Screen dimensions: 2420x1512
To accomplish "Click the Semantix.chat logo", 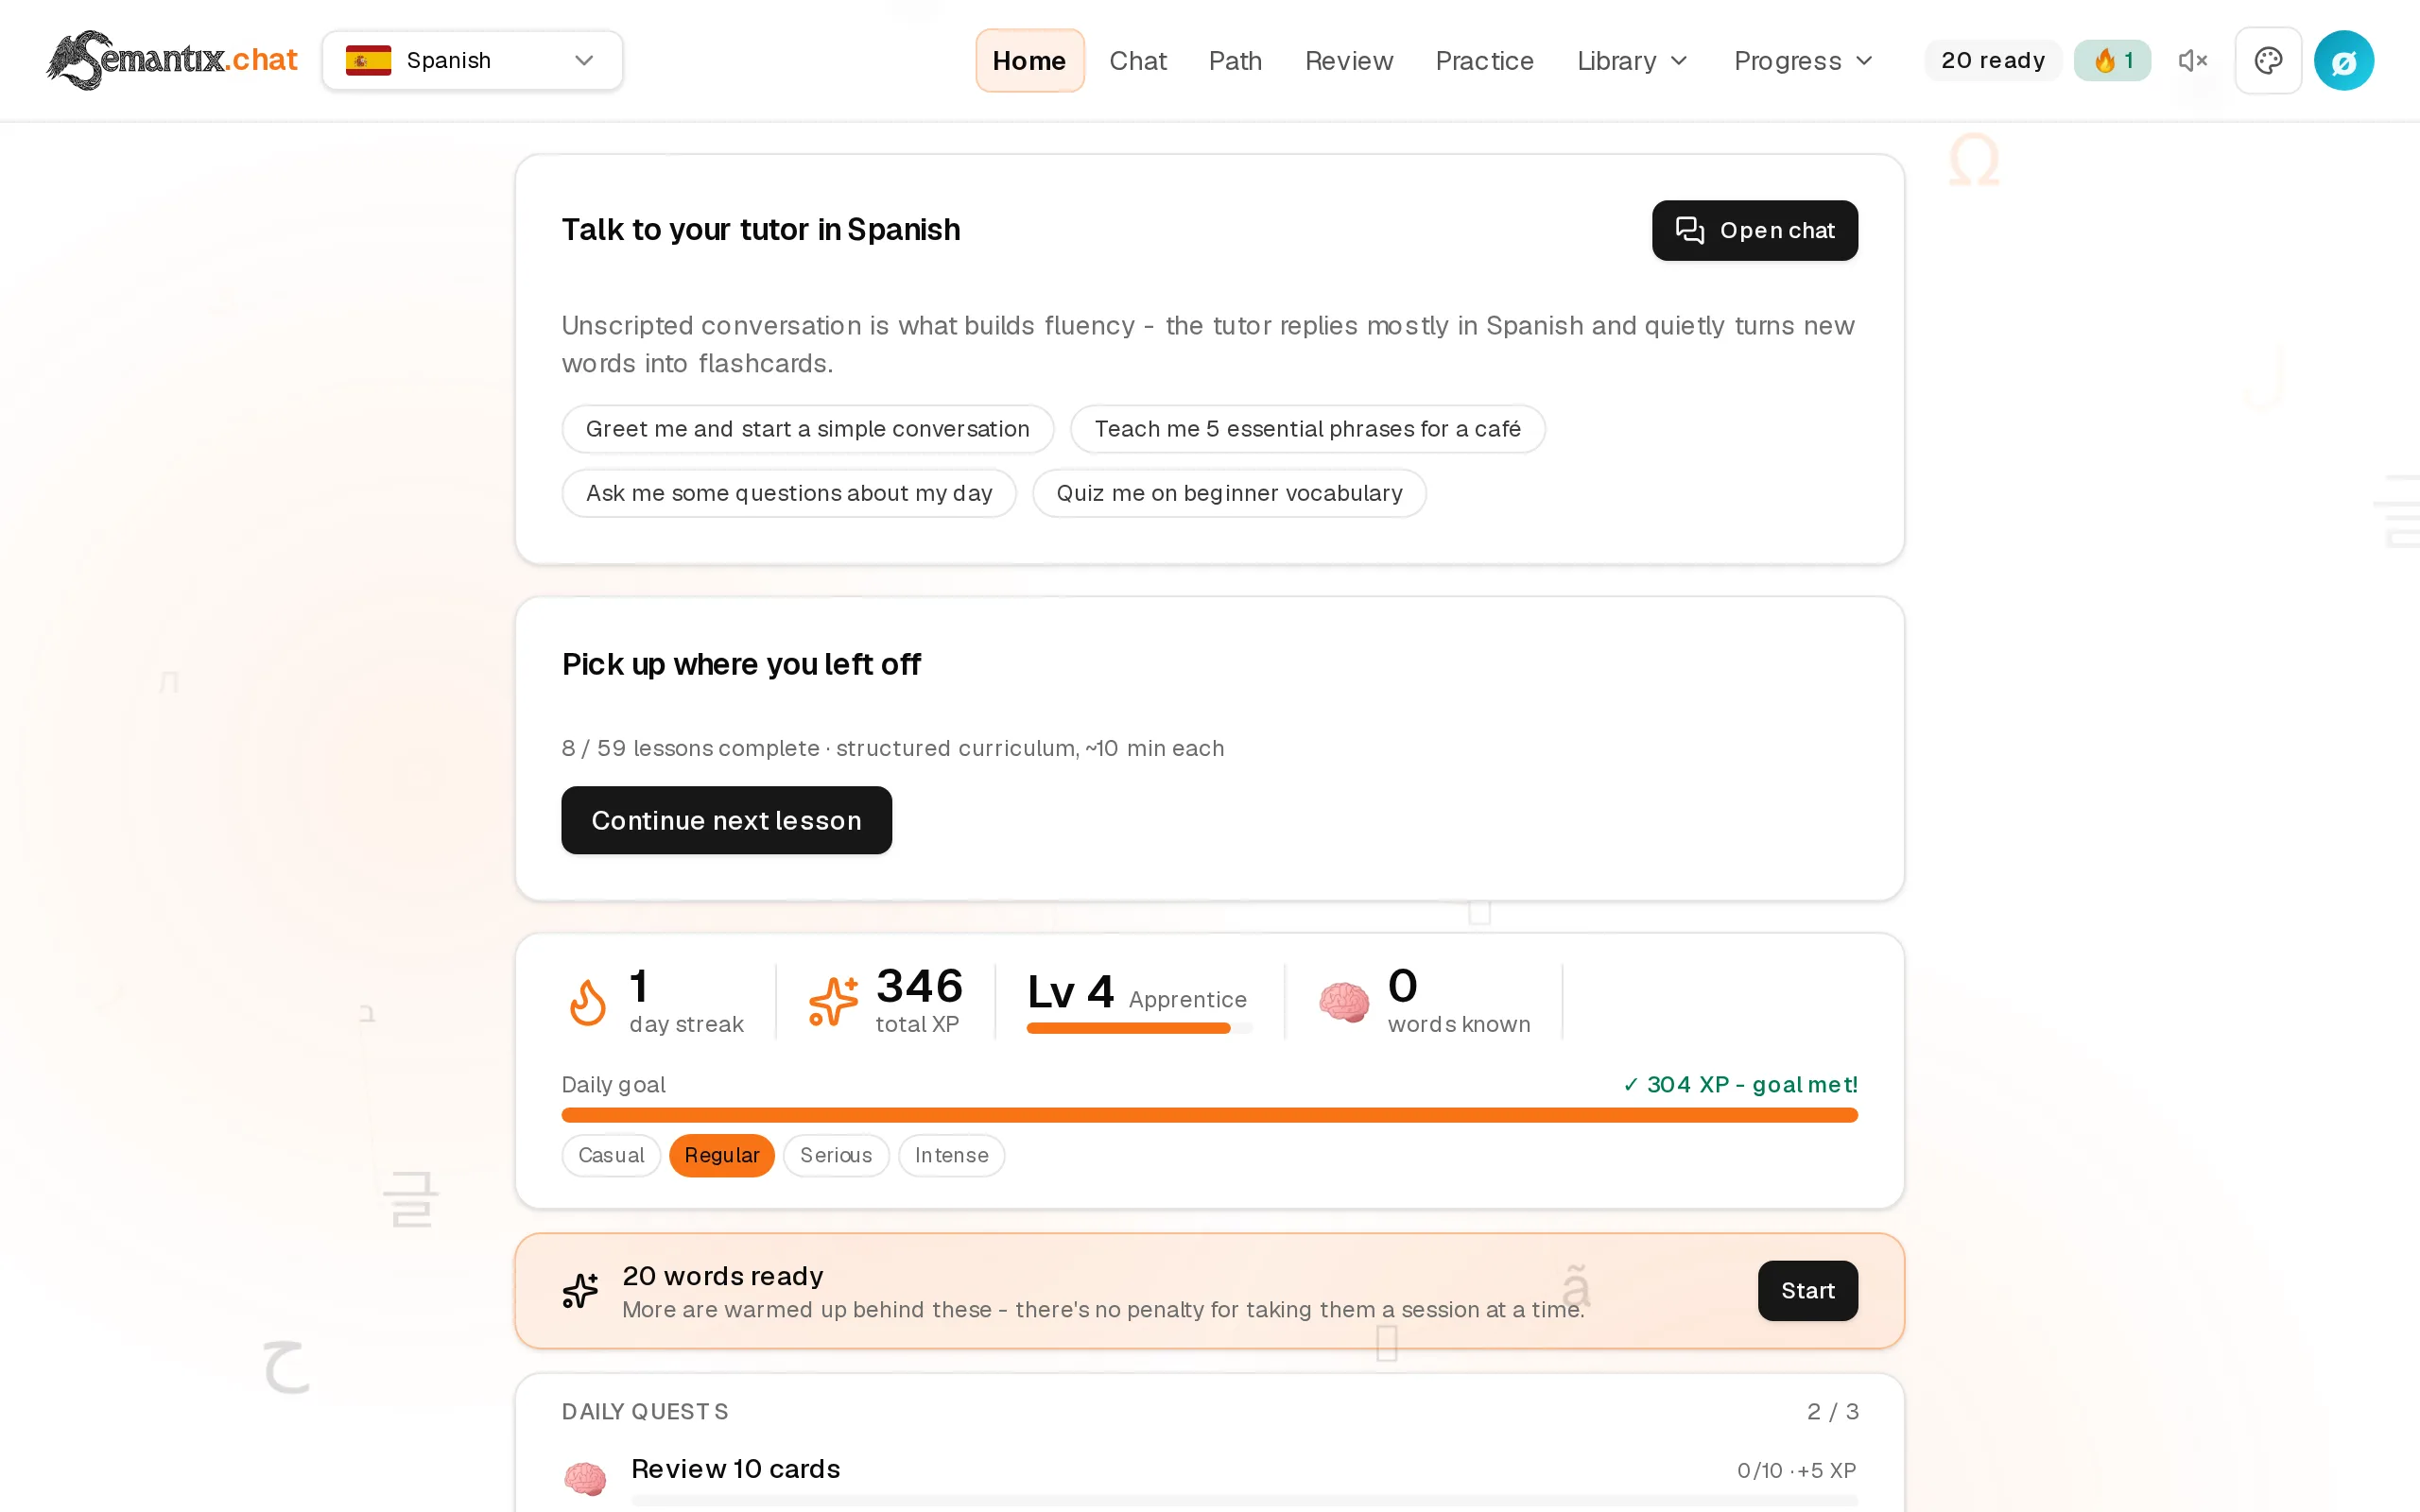I will tap(172, 60).
